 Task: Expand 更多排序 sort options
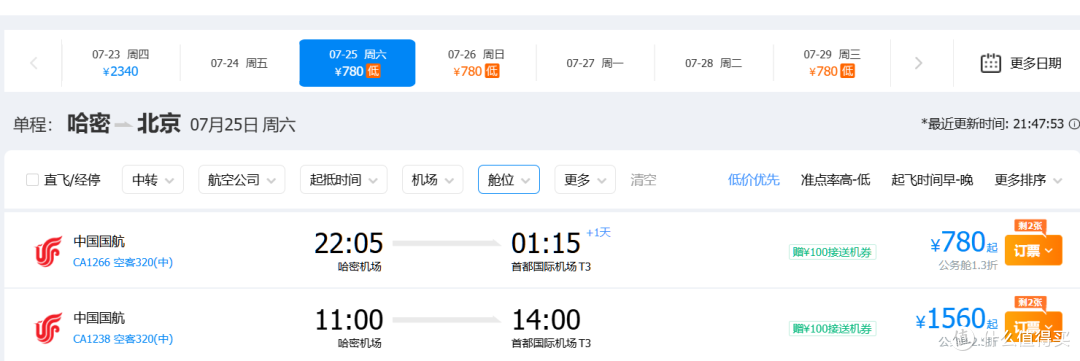point(1028,180)
